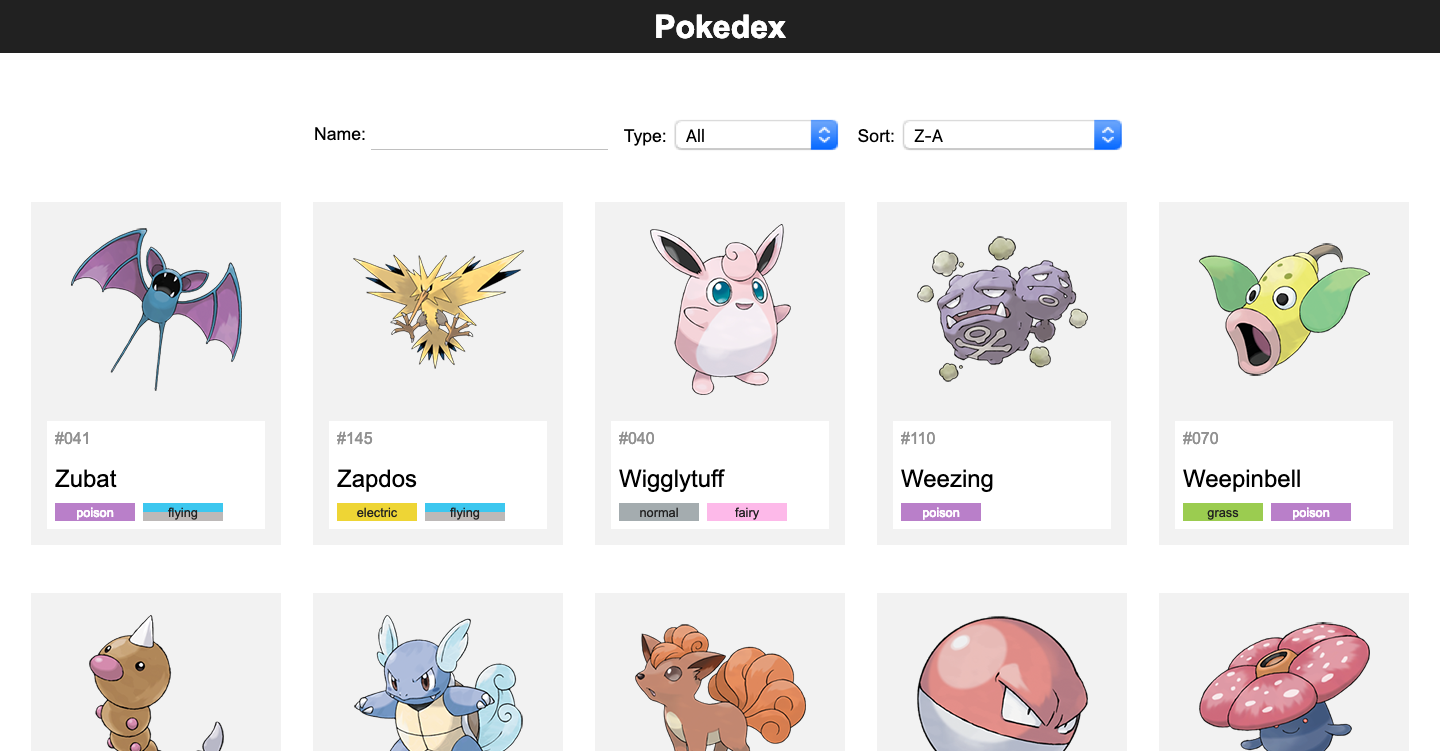Focus the Name search field
The height and width of the screenshot is (751, 1440).
489,135
